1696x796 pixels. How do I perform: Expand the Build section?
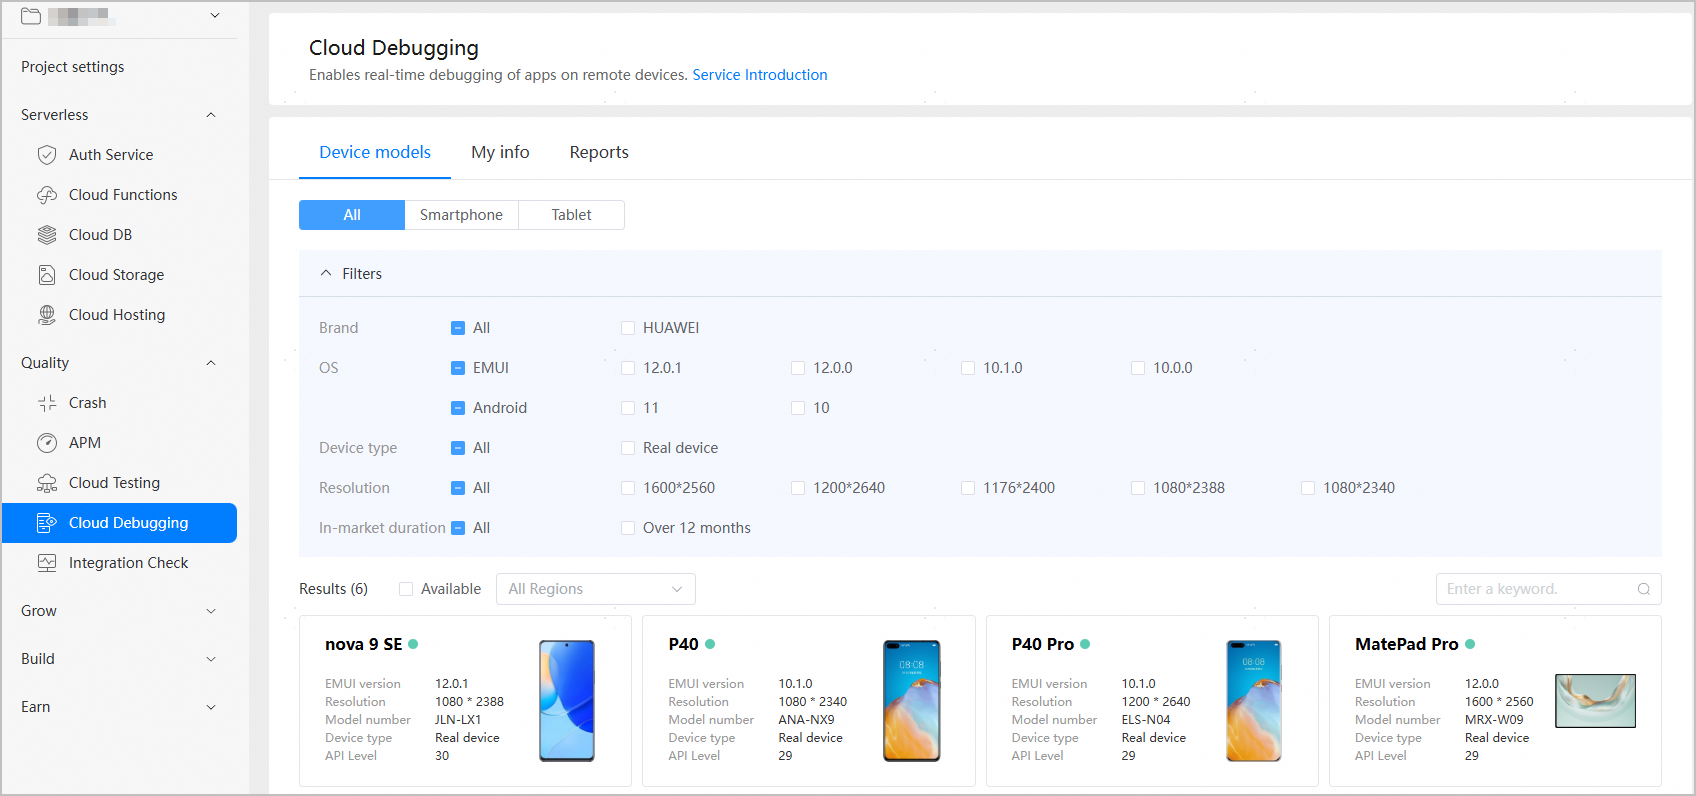(211, 659)
